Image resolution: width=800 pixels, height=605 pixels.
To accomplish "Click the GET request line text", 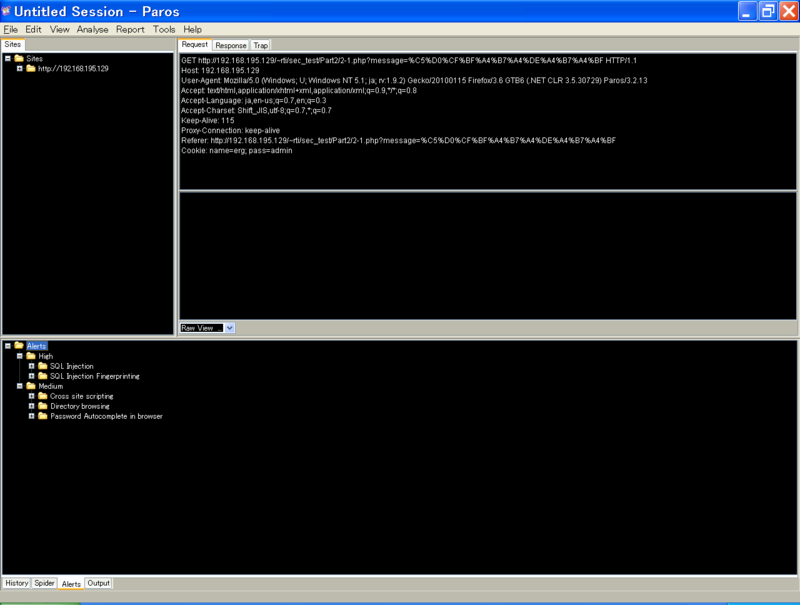I will point(409,60).
